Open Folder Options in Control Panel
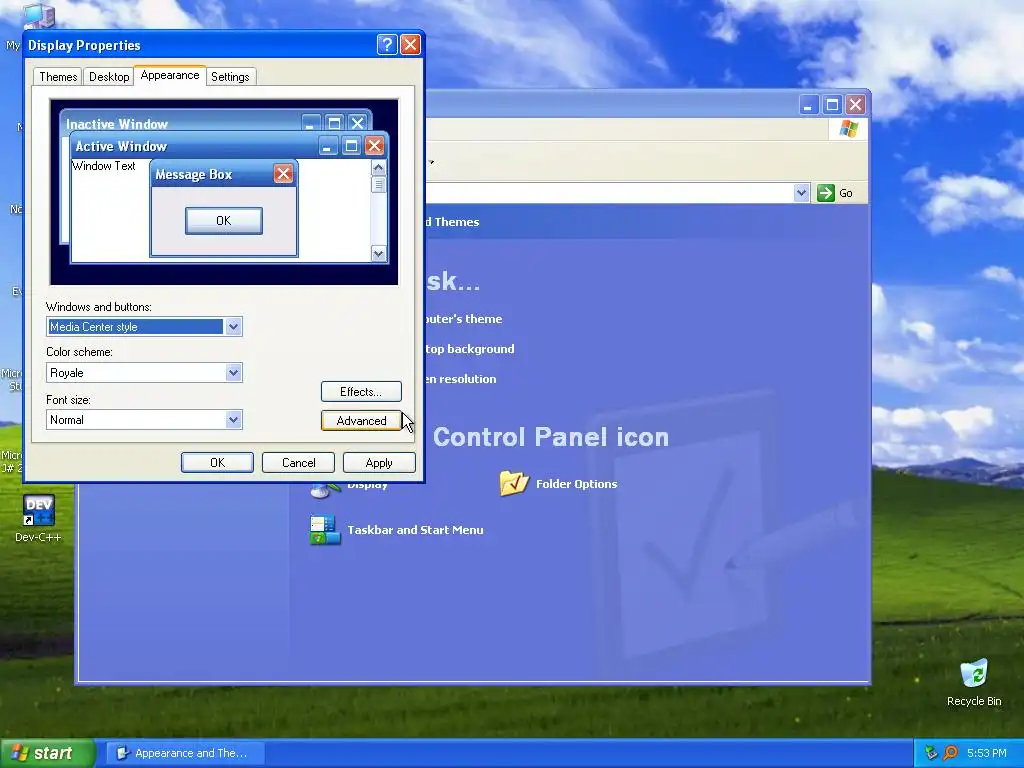Image resolution: width=1024 pixels, height=768 pixels. tap(515, 484)
